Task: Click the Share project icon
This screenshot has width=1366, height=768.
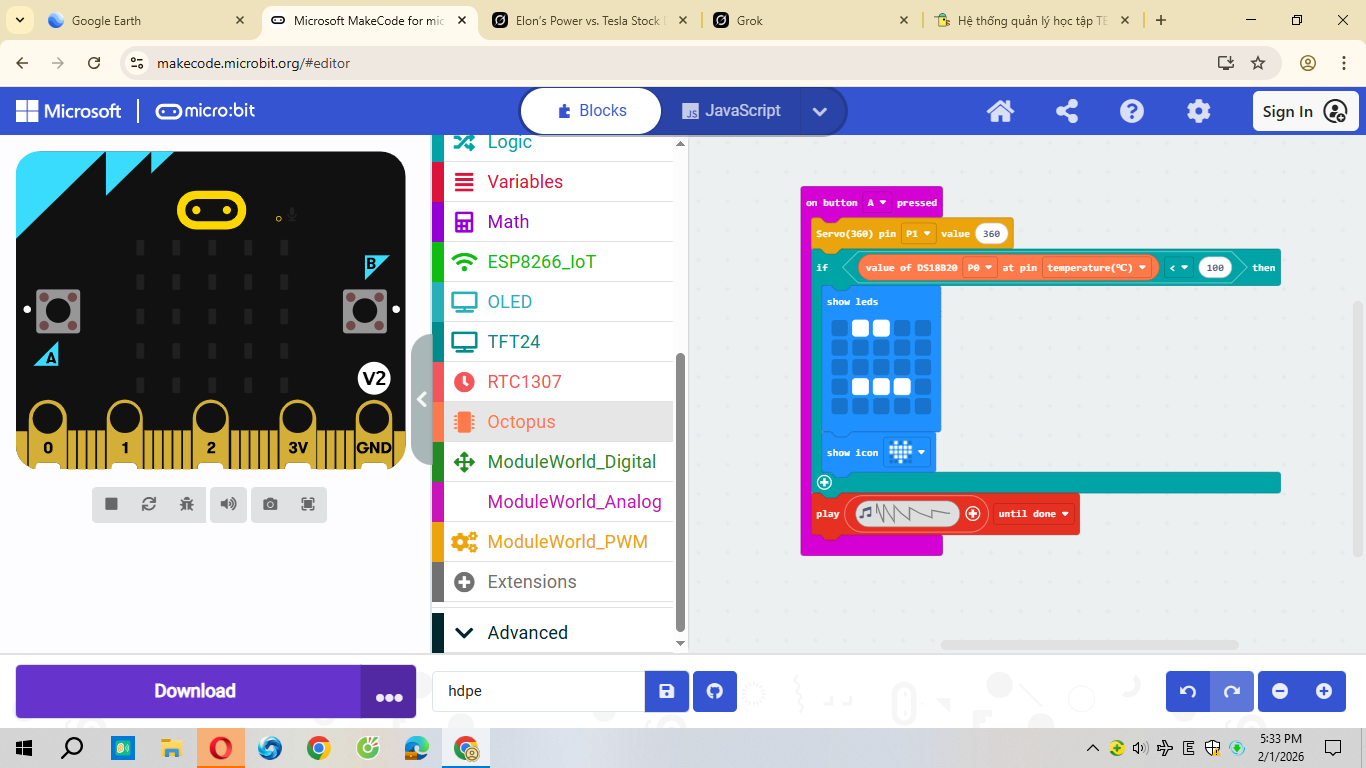Action: click(x=1066, y=111)
